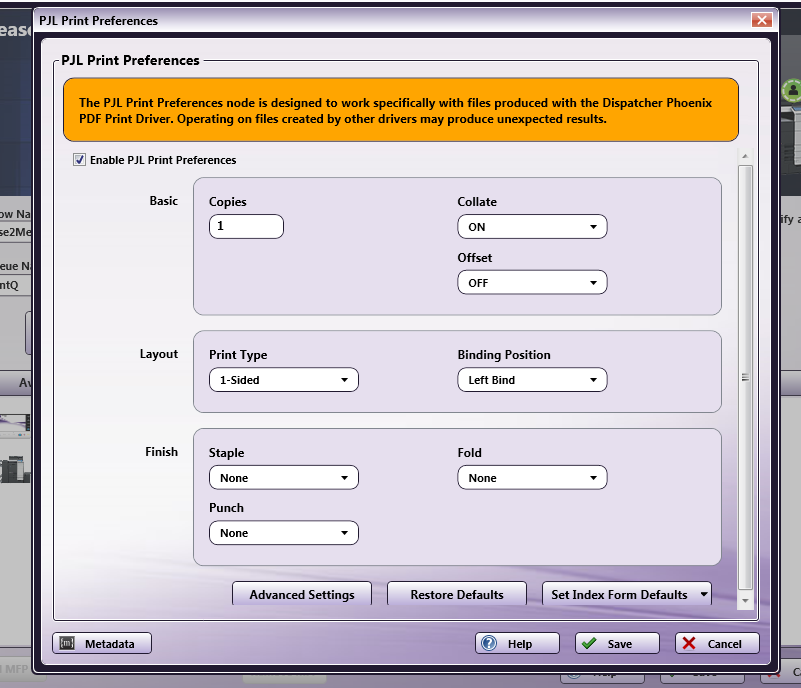Image resolution: width=801 pixels, height=688 pixels.
Task: Expand the Staple dropdown
Action: pyautogui.click(x=284, y=478)
